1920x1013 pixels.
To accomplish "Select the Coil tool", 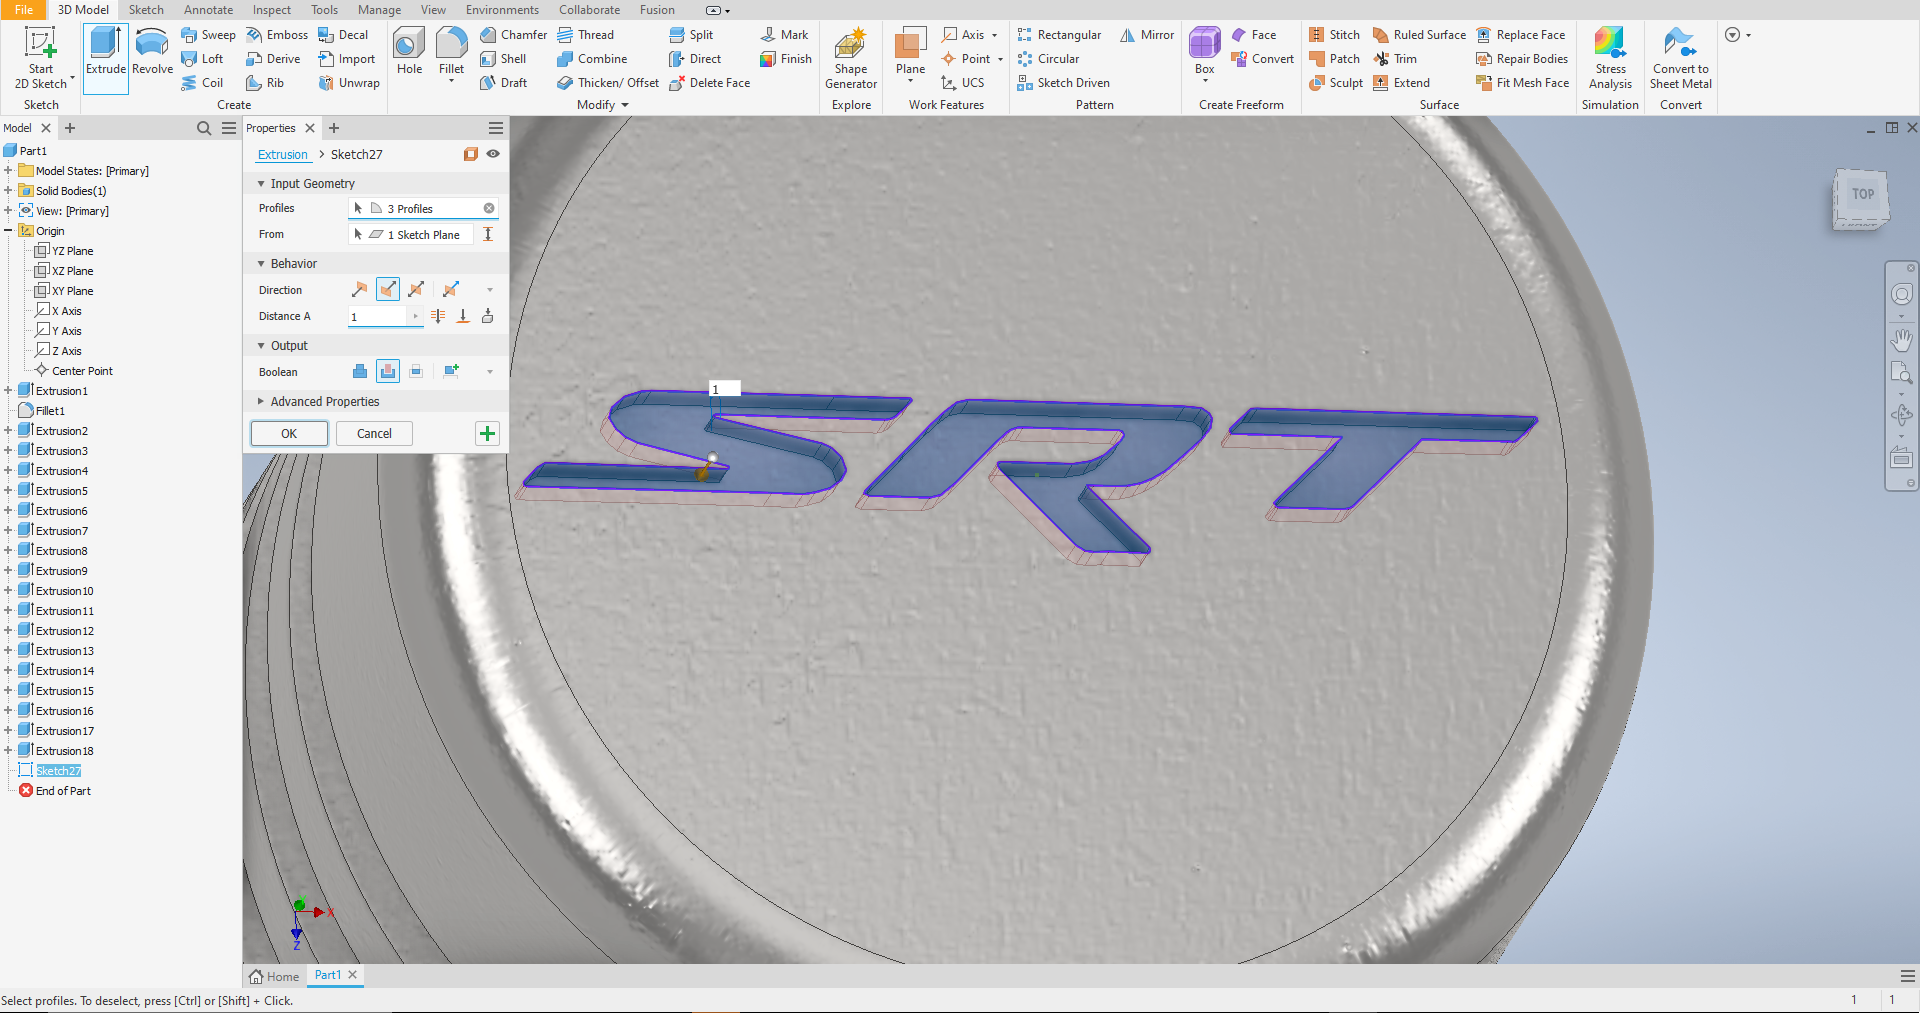I will 202,83.
